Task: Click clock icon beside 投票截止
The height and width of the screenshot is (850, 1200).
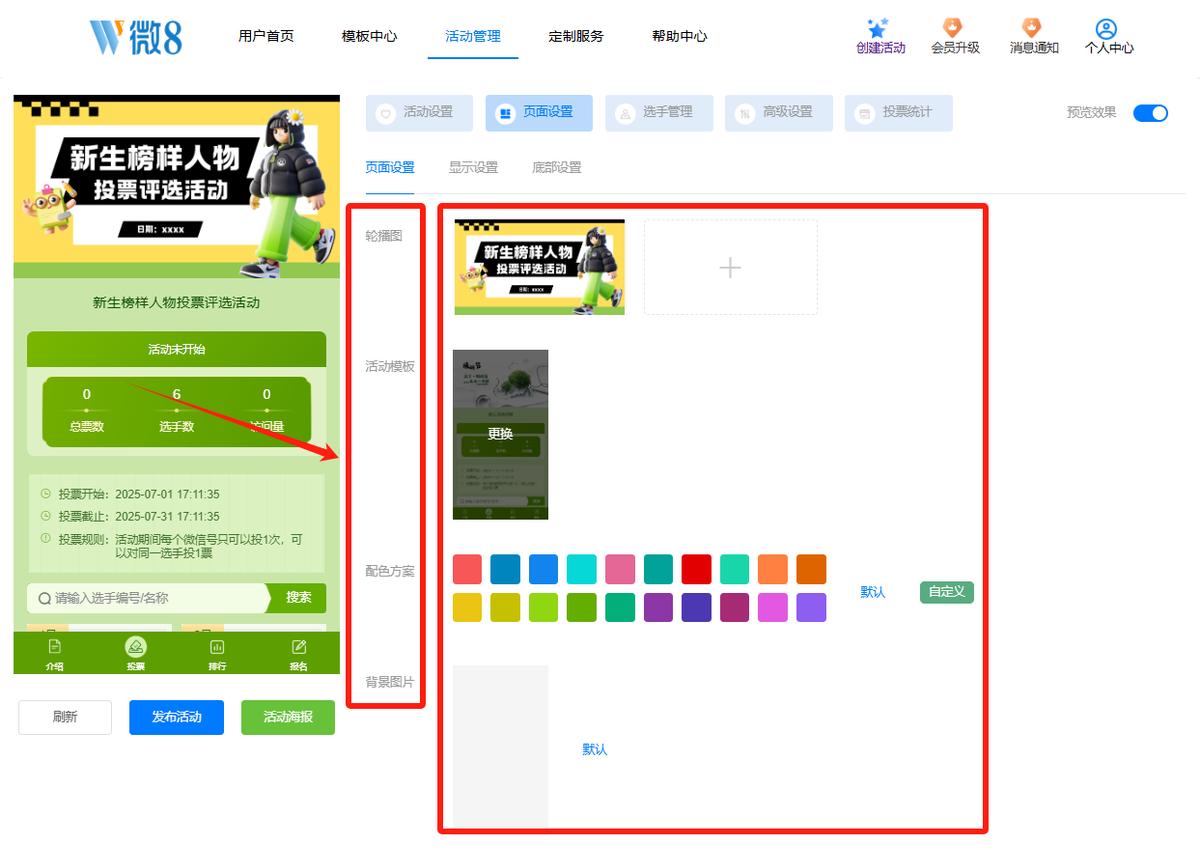Action: 45,516
